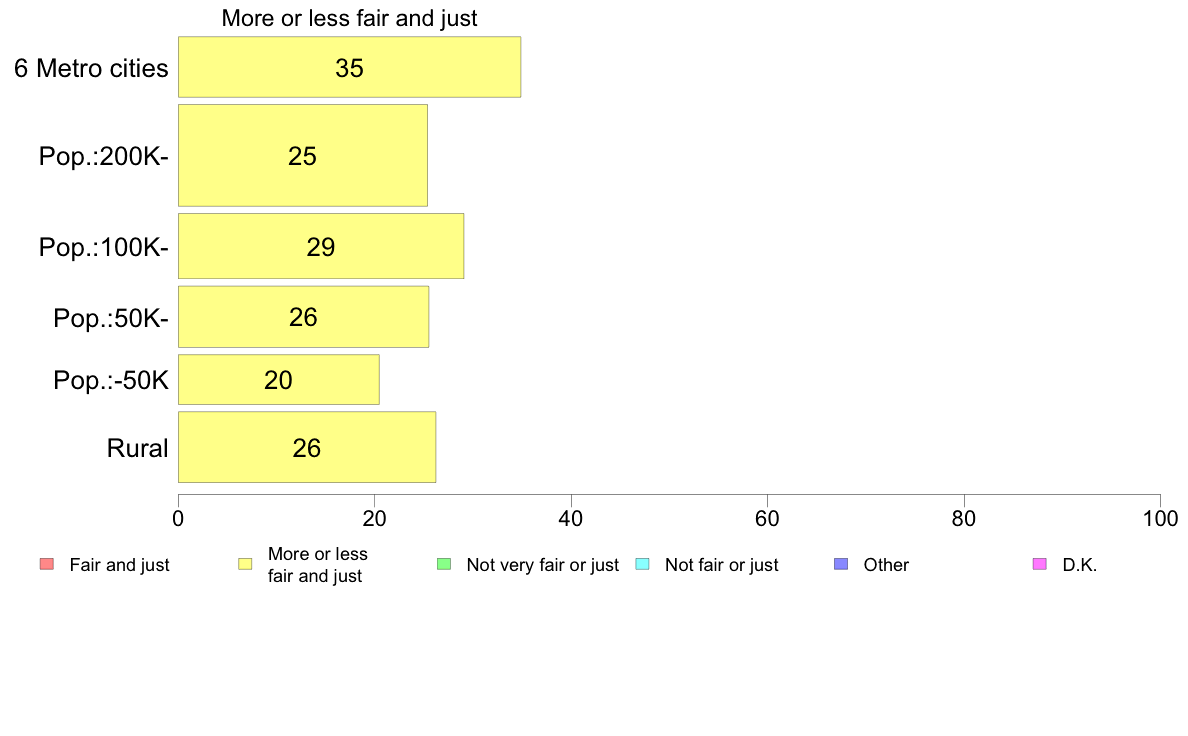Select the Pop.:50K- bar showing 26

click(x=303, y=317)
